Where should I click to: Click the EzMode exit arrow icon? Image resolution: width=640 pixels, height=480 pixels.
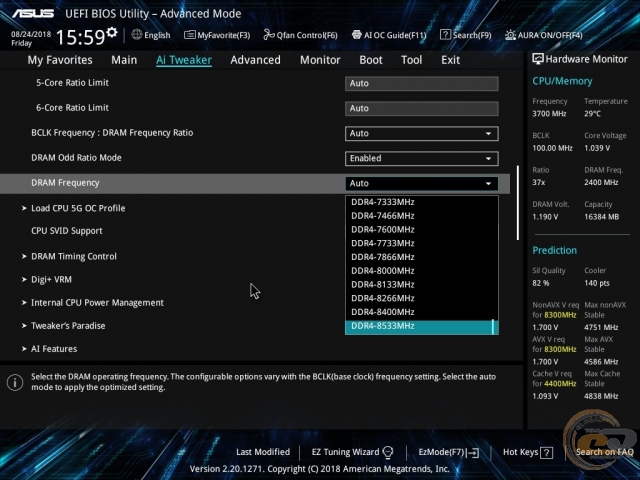point(473,452)
